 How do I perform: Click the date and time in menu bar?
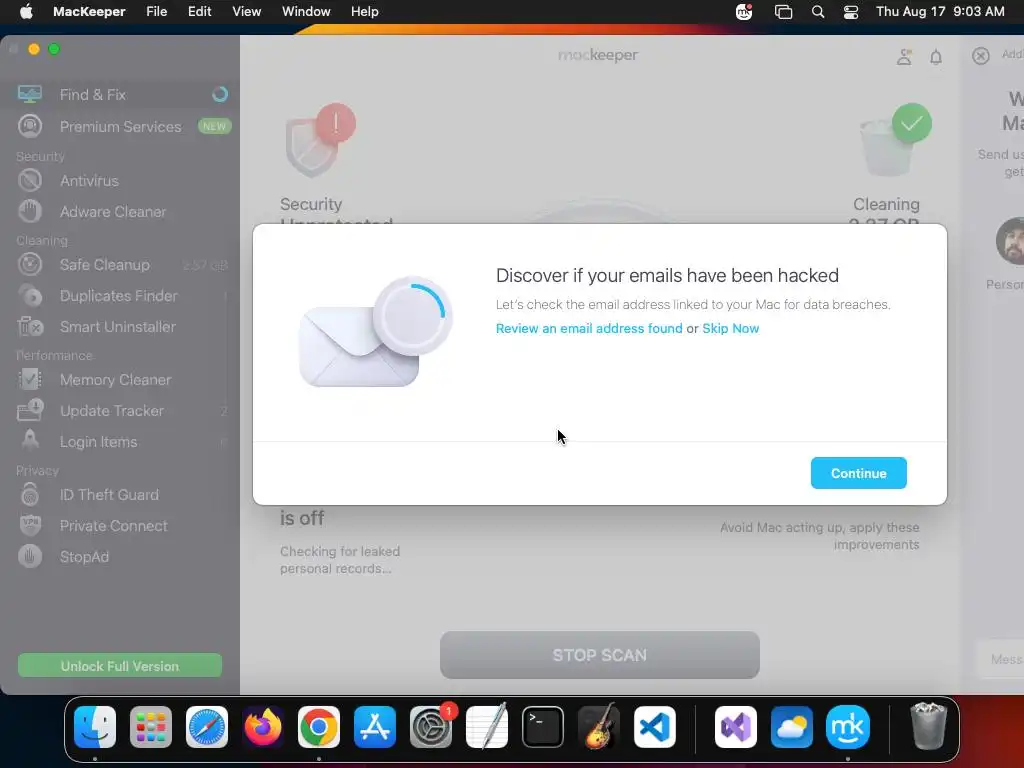tap(940, 11)
